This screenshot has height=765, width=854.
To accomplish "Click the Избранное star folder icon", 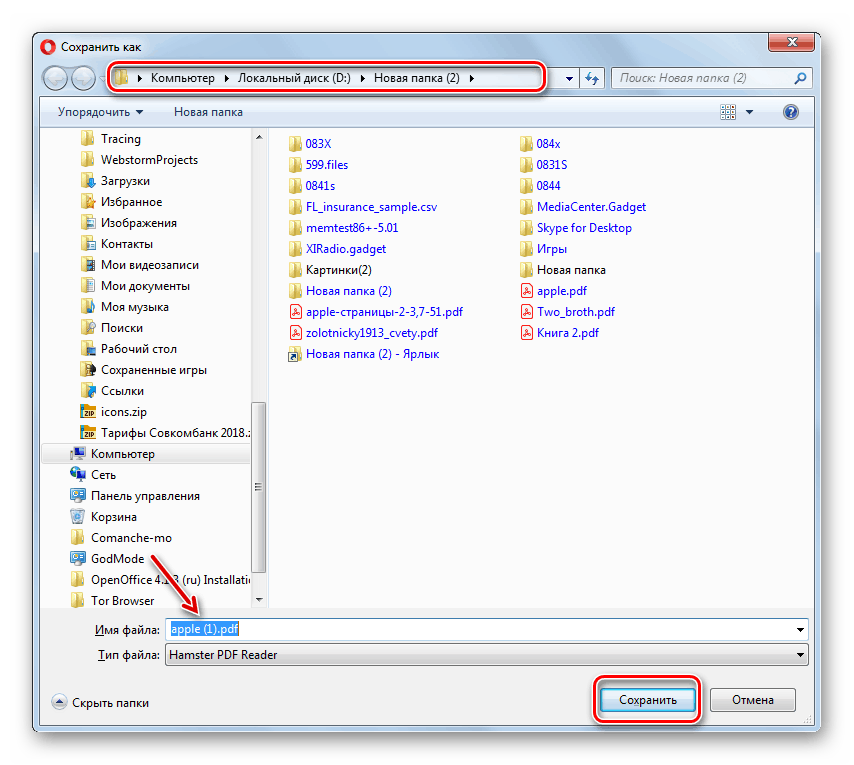I will click(x=88, y=202).
